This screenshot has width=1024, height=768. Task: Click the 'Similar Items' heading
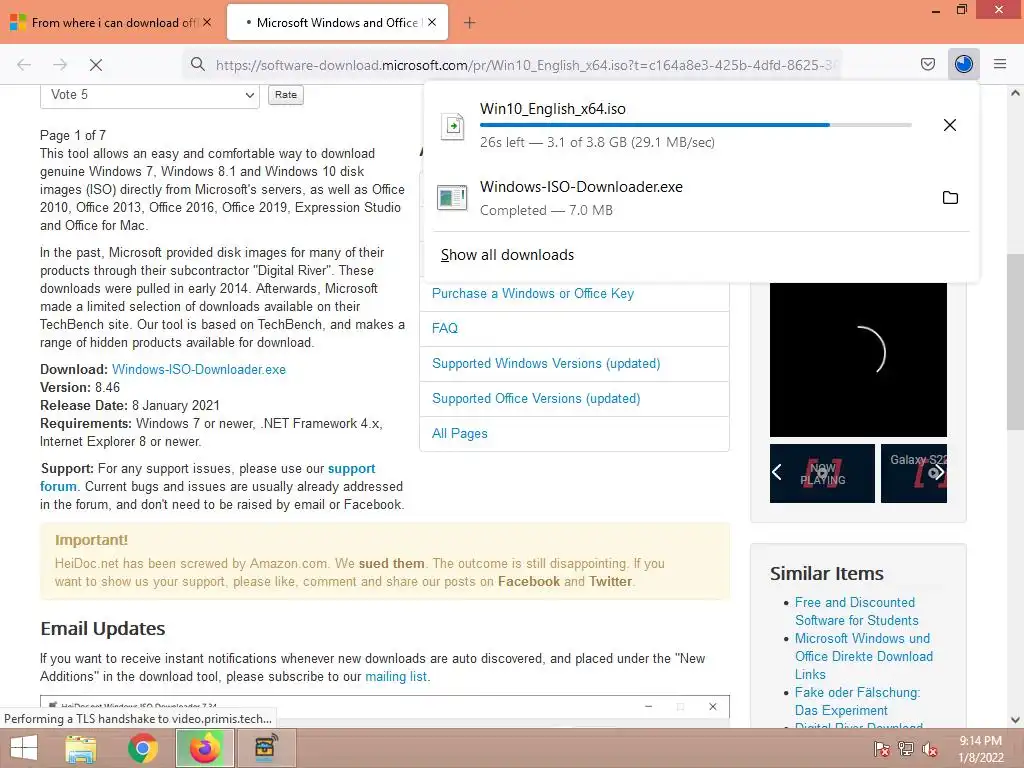[x=827, y=573]
